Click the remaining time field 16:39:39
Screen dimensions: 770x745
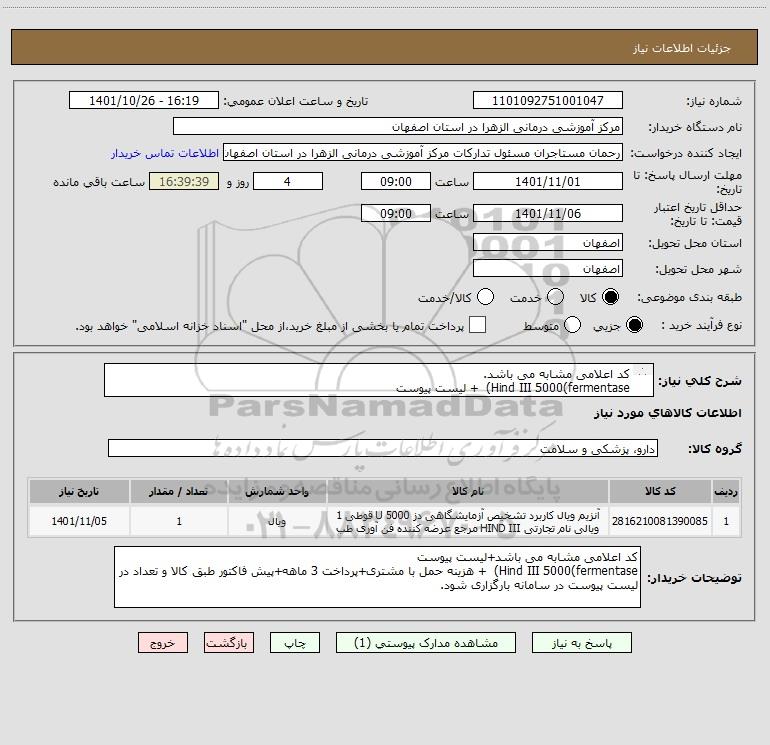coord(184,181)
